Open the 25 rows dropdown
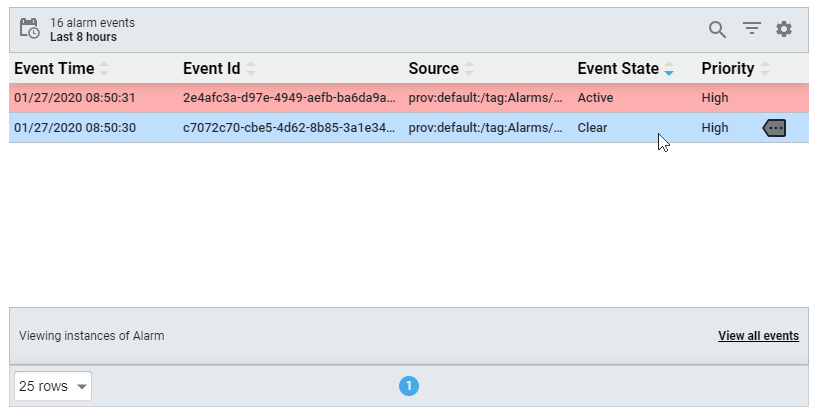Screen dimensions: 817x414 [x=53, y=386]
